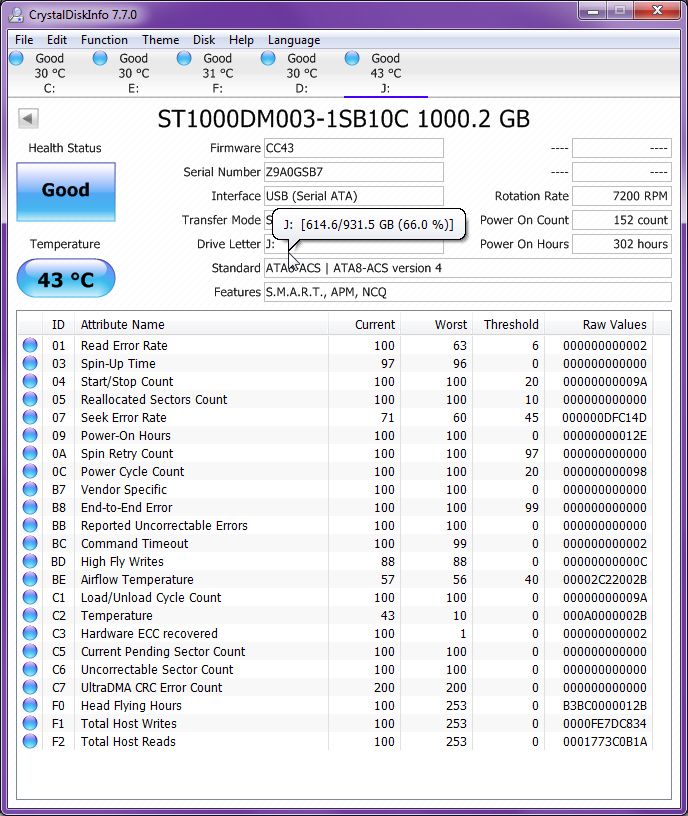Screen dimensions: 688x816
Task: Click the Standard field ATA8-ACS
Action: click(x=468, y=268)
